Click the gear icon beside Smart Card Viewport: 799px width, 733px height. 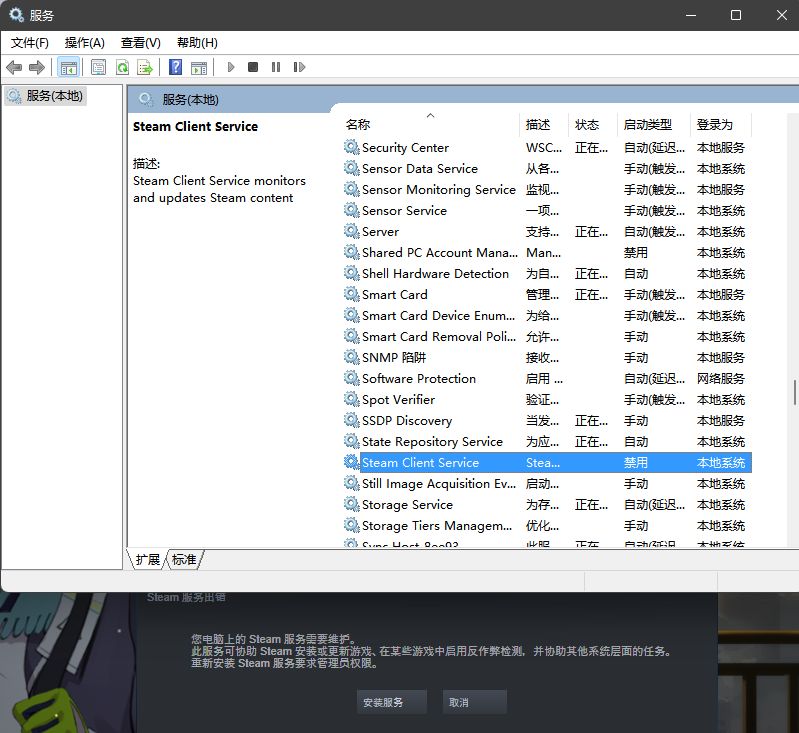tap(352, 294)
